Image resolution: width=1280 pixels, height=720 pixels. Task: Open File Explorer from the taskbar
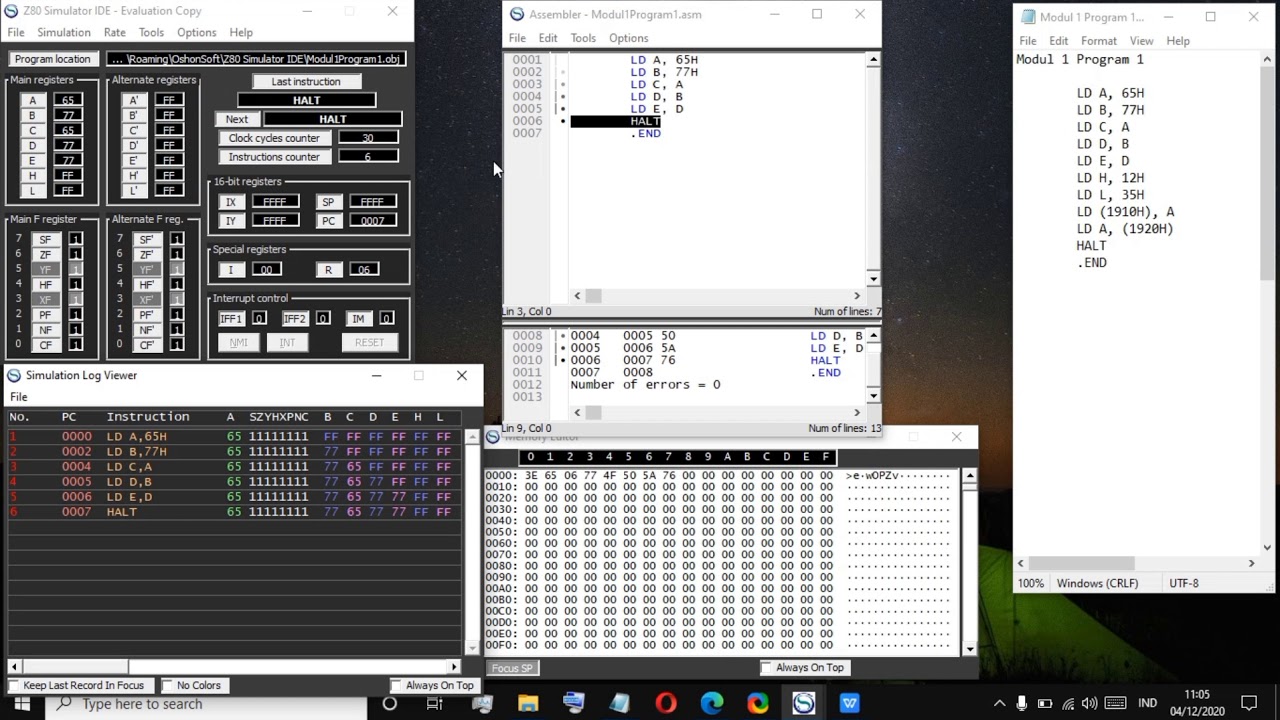point(528,704)
